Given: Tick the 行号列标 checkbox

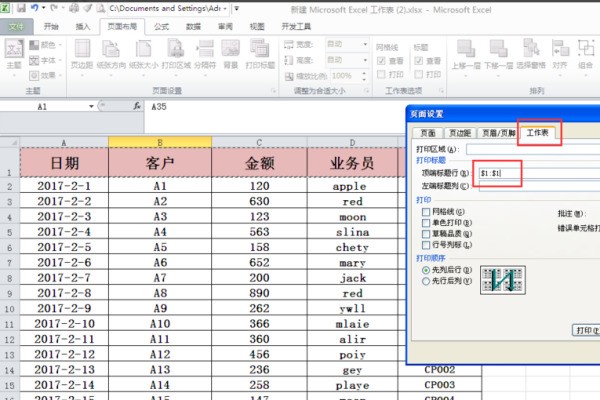Looking at the screenshot, I should coord(427,244).
